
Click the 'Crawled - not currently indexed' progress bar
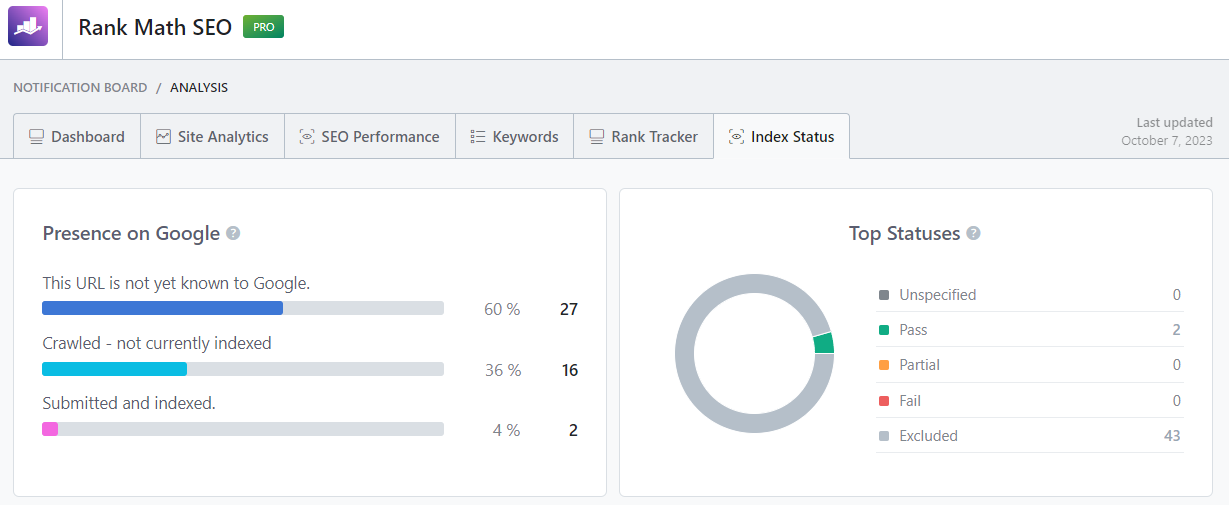point(243,369)
